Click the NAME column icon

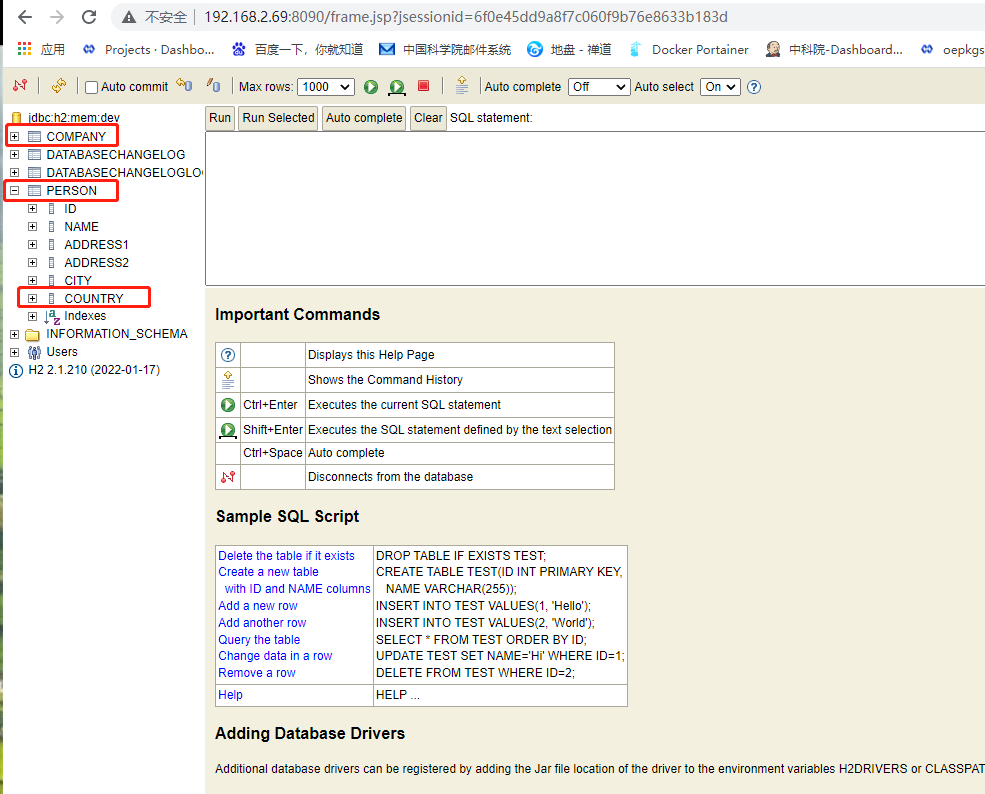pyautogui.click(x=52, y=226)
